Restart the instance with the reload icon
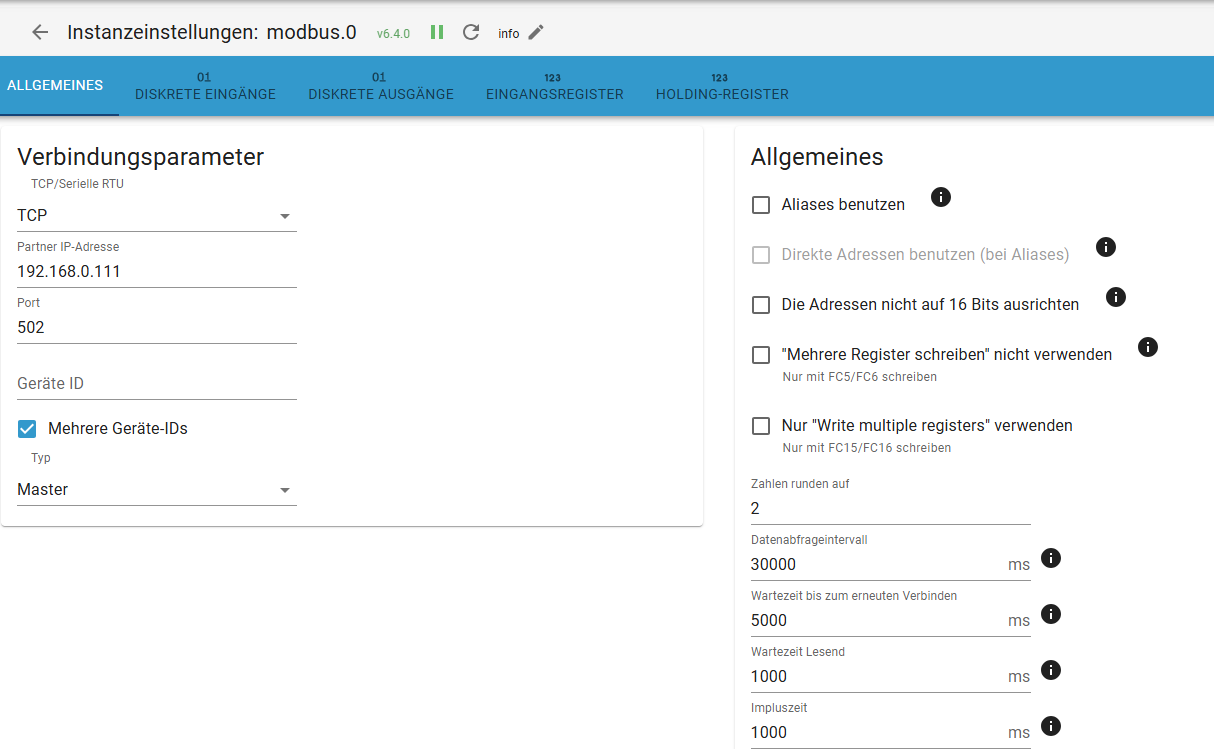This screenshot has height=749, width=1214. tap(471, 32)
